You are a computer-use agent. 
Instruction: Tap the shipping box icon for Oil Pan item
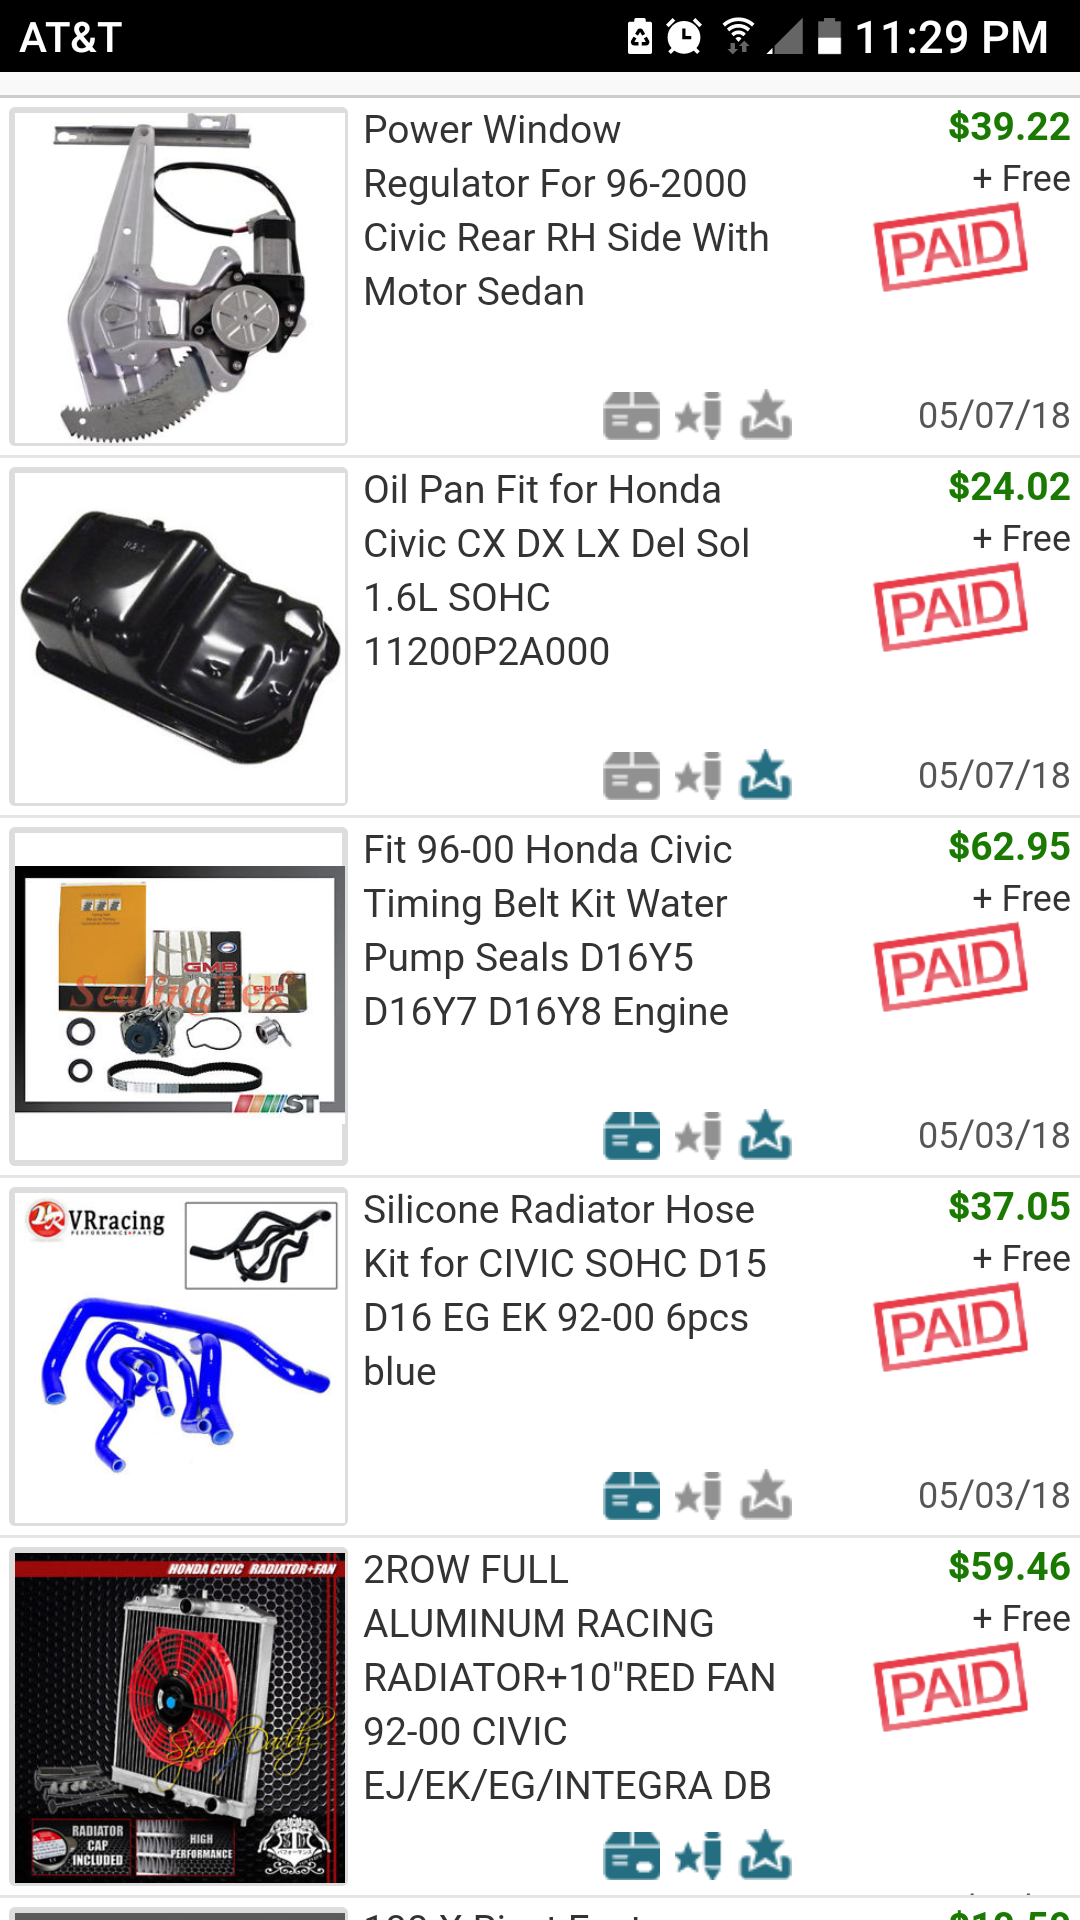pos(631,775)
